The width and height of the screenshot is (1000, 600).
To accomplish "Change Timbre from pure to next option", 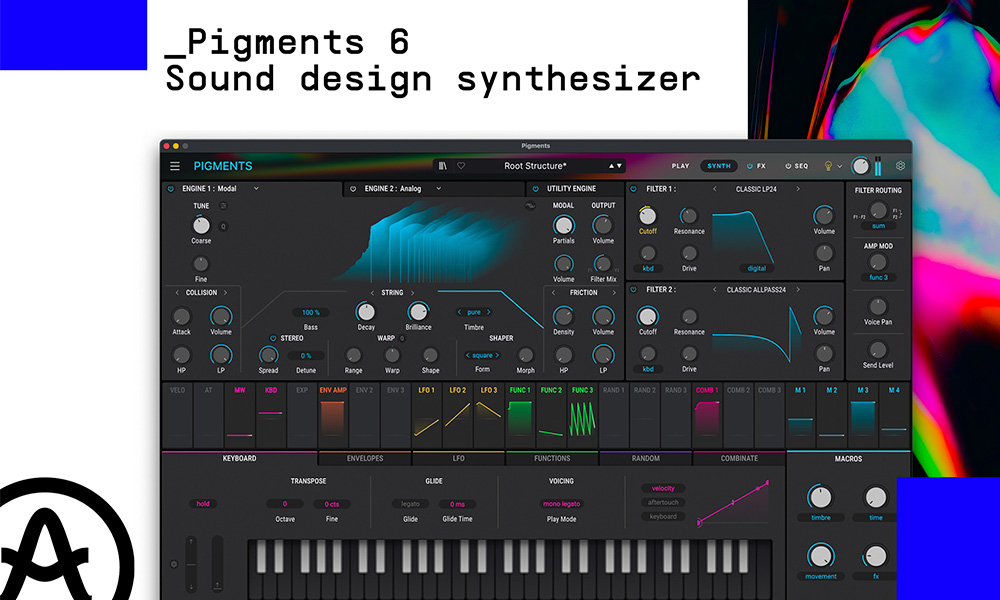I will point(489,312).
